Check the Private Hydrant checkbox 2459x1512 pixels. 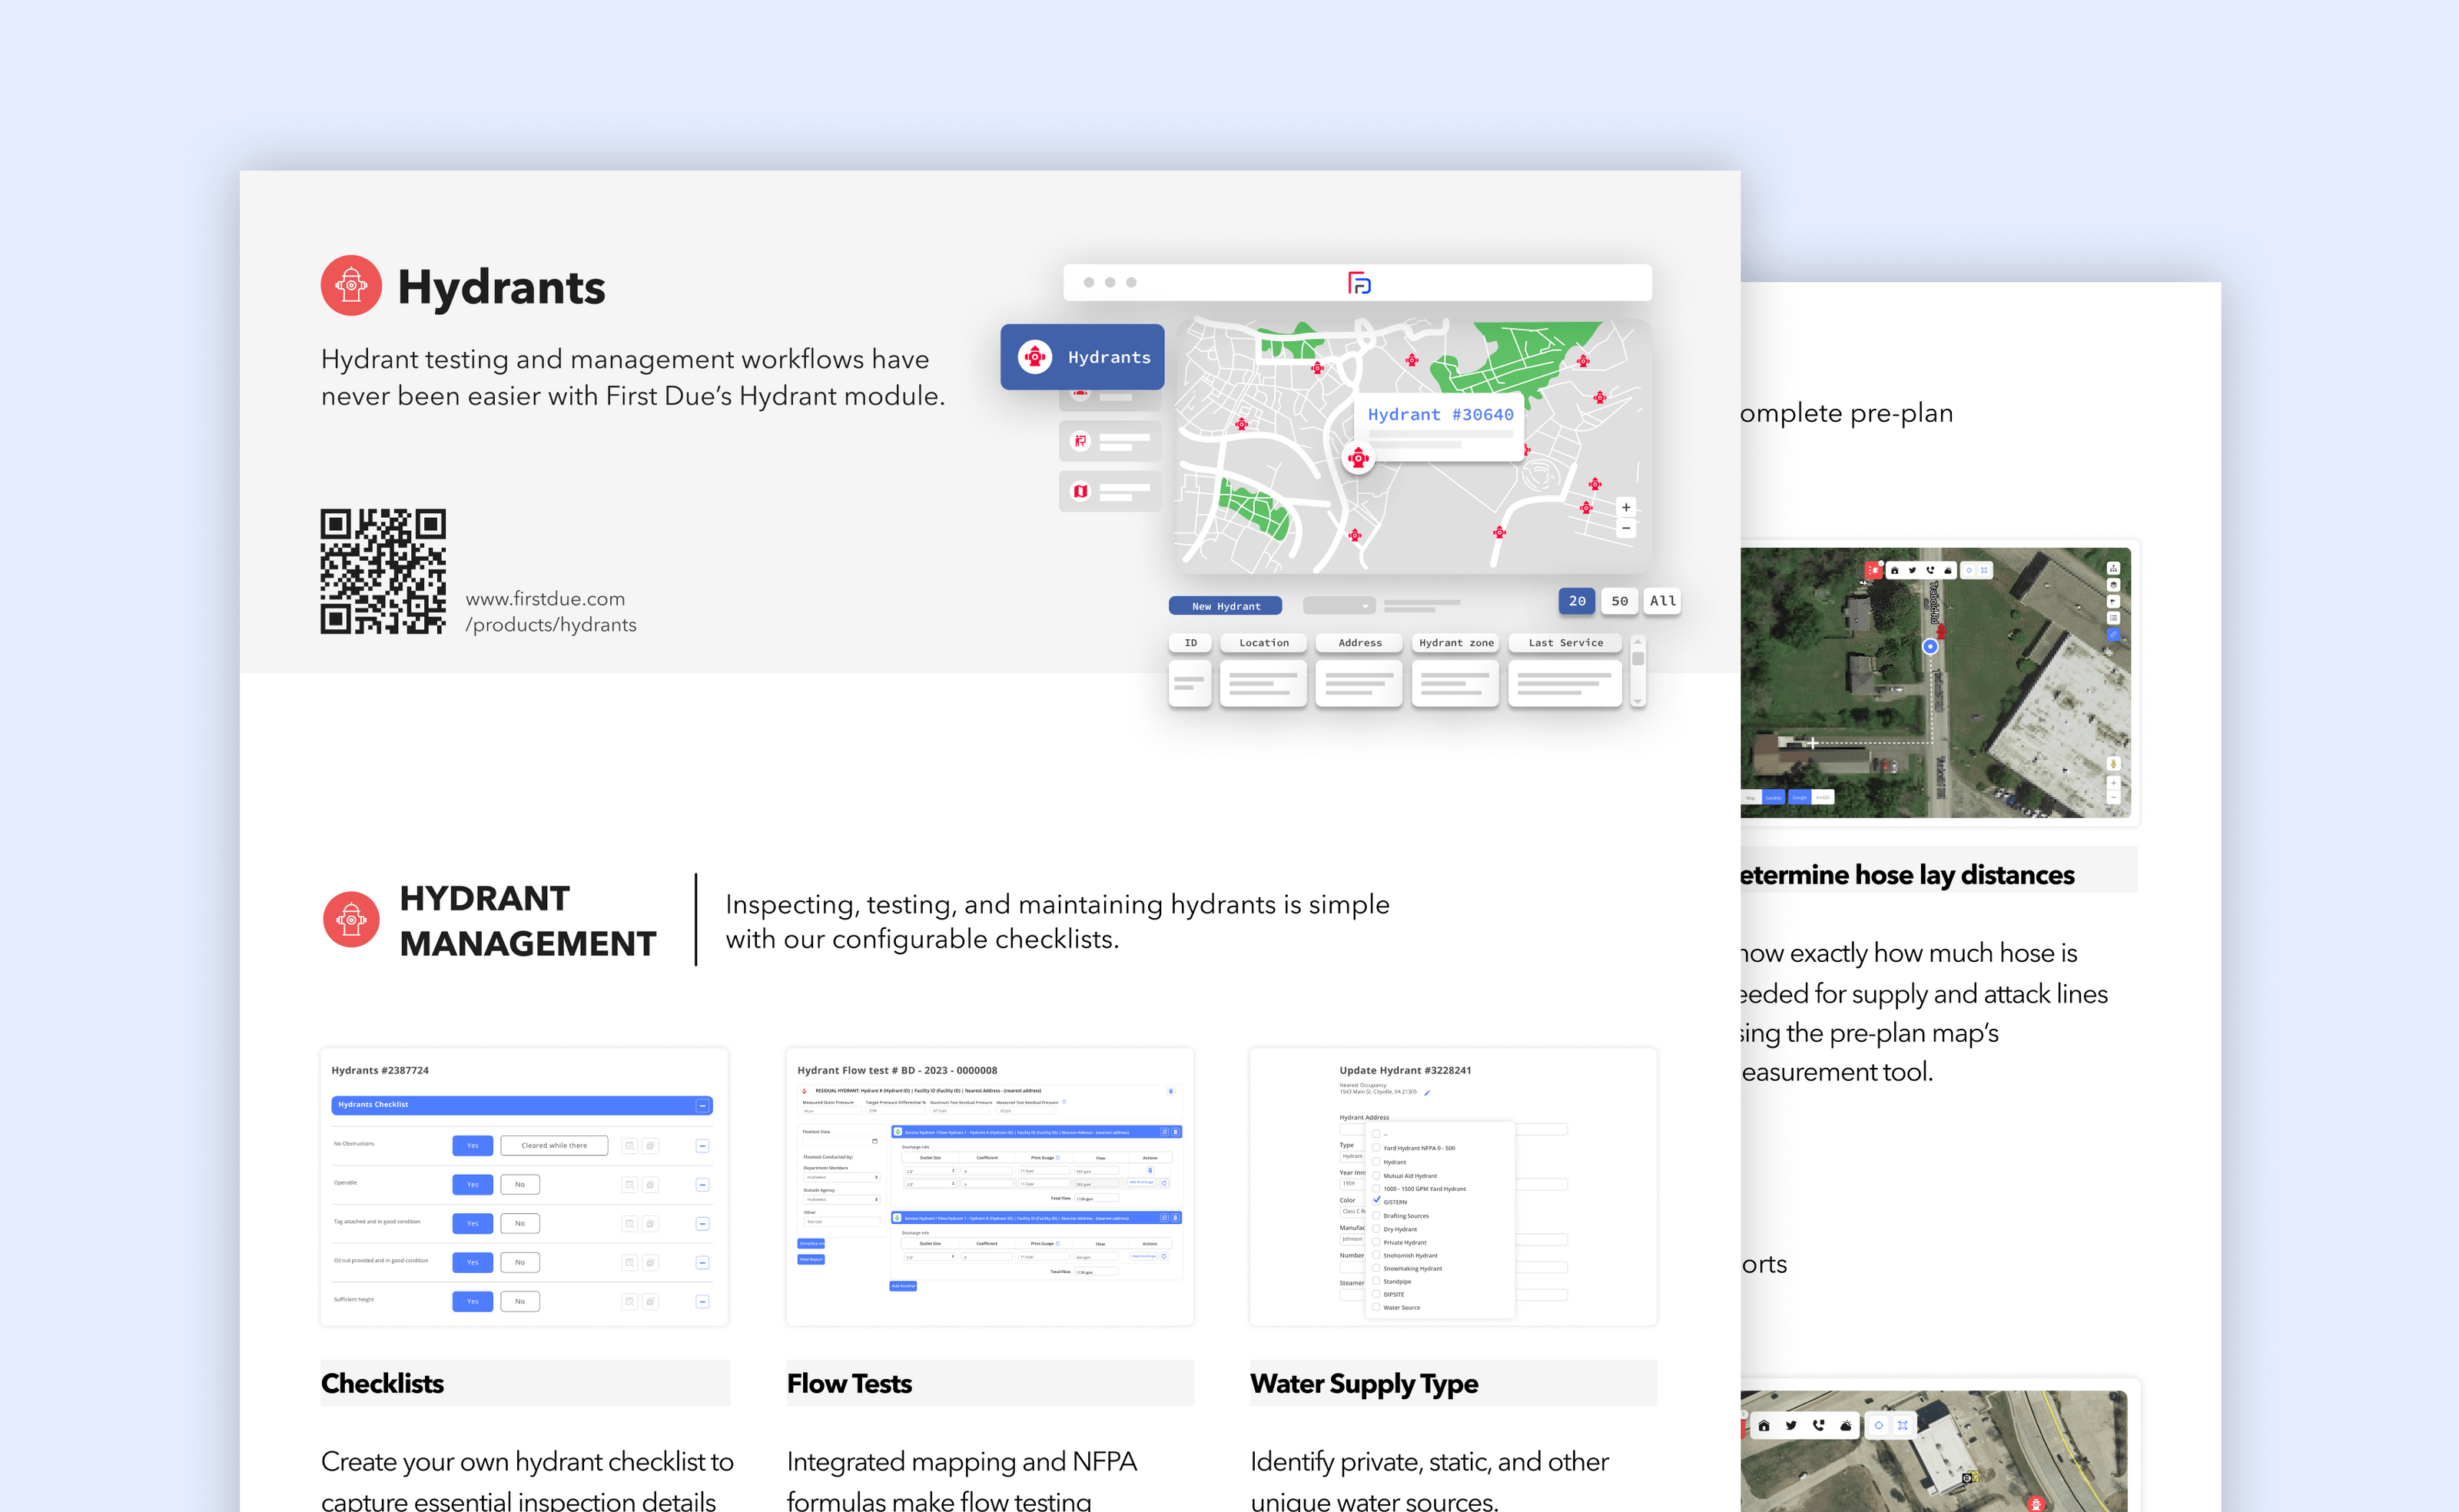[1377, 1243]
